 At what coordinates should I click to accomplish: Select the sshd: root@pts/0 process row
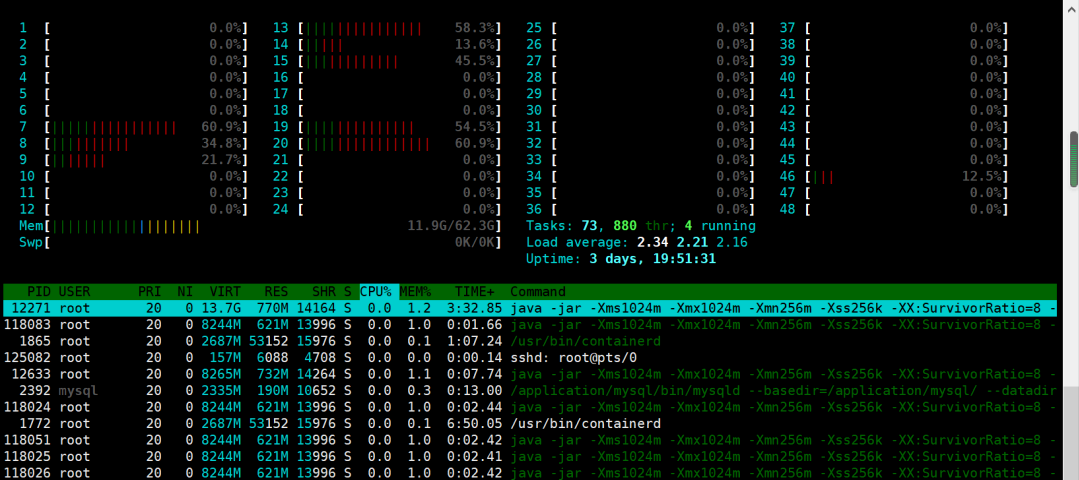click(530, 358)
